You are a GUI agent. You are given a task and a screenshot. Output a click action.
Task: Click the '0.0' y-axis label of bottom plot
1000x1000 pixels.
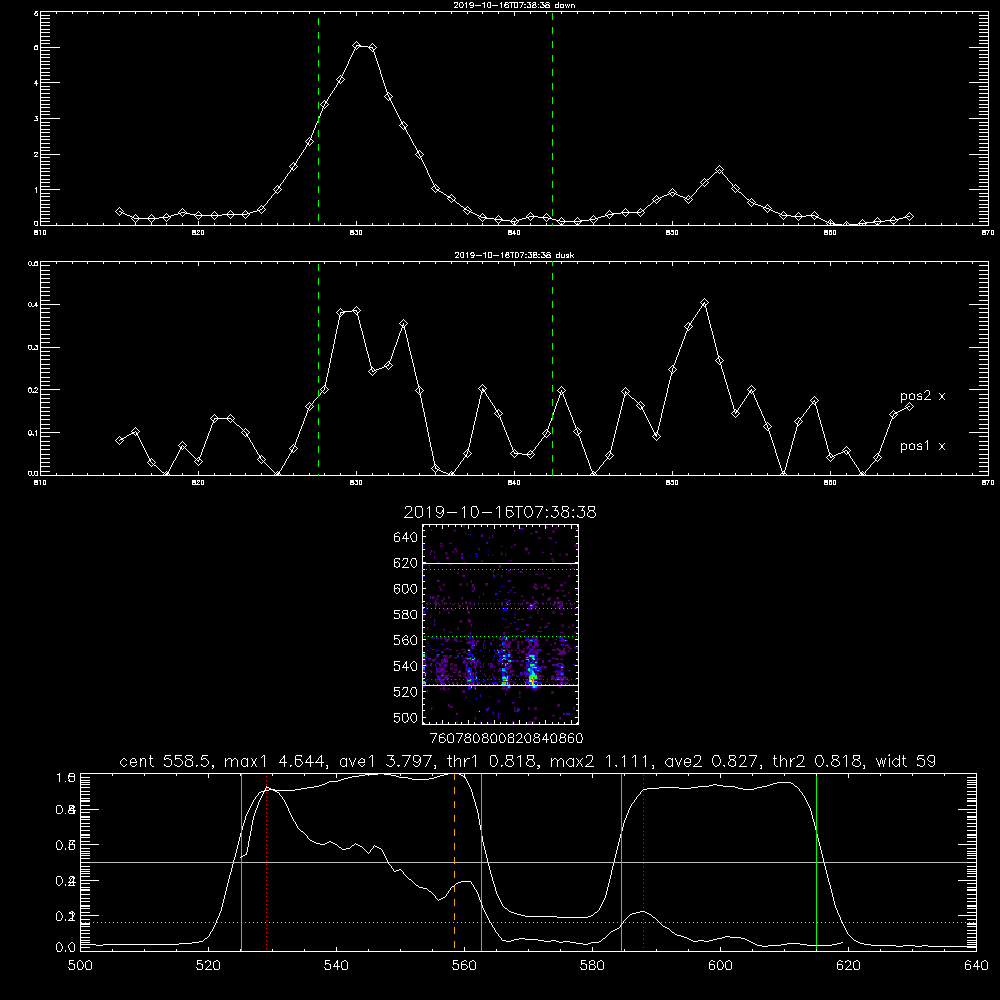click(66, 948)
